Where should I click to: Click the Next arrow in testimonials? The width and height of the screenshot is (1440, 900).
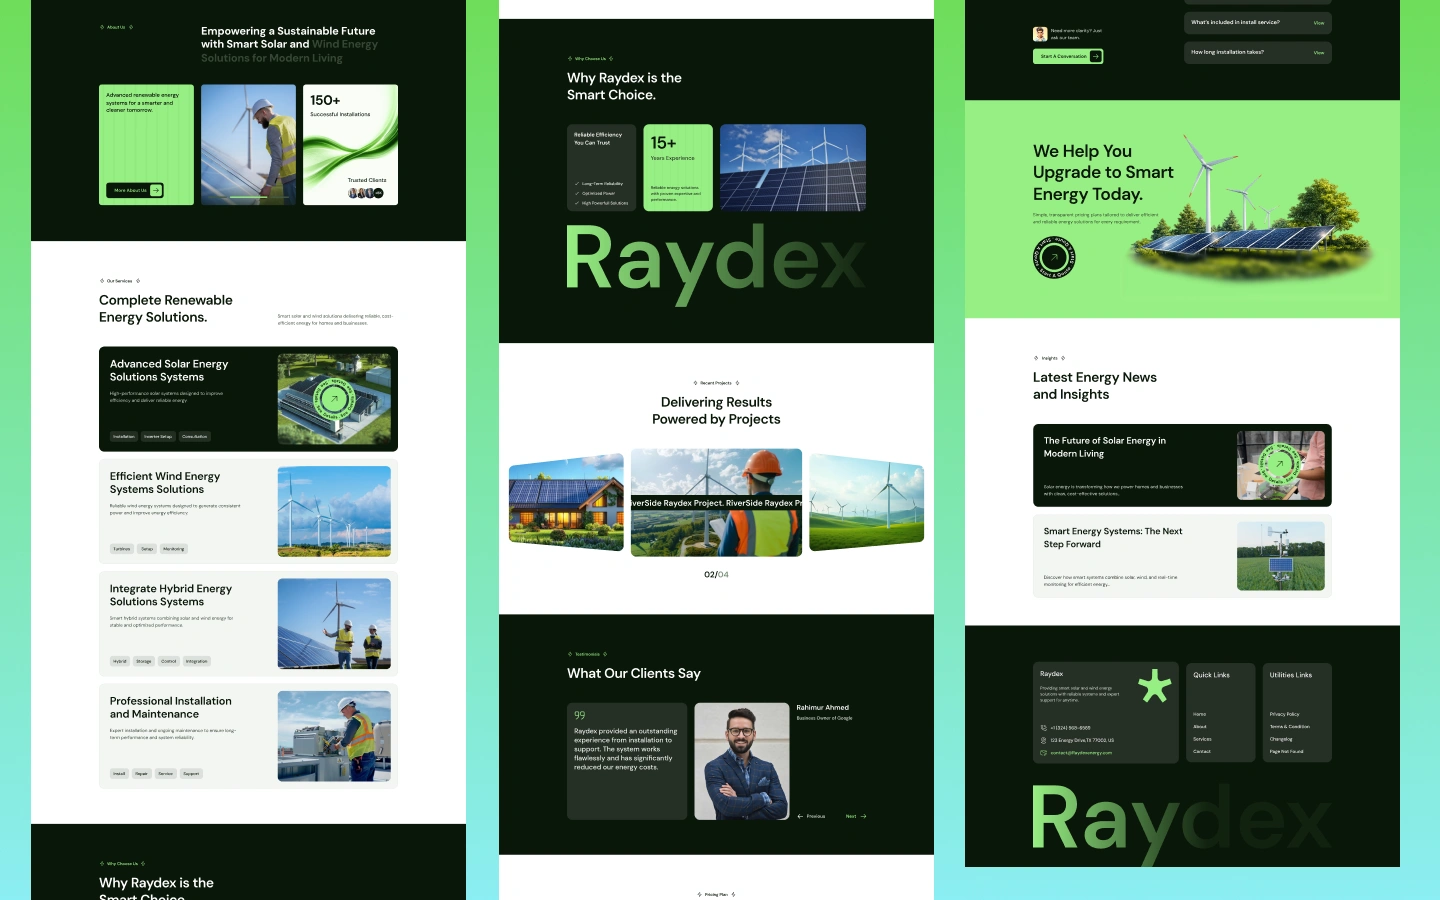(863, 816)
